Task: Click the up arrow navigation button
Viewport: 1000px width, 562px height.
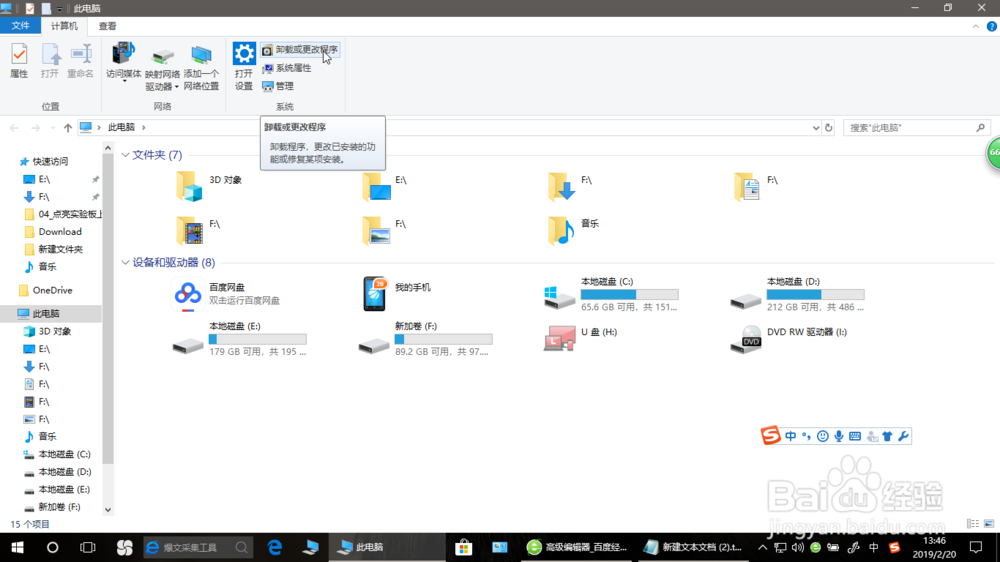Action: [68, 128]
